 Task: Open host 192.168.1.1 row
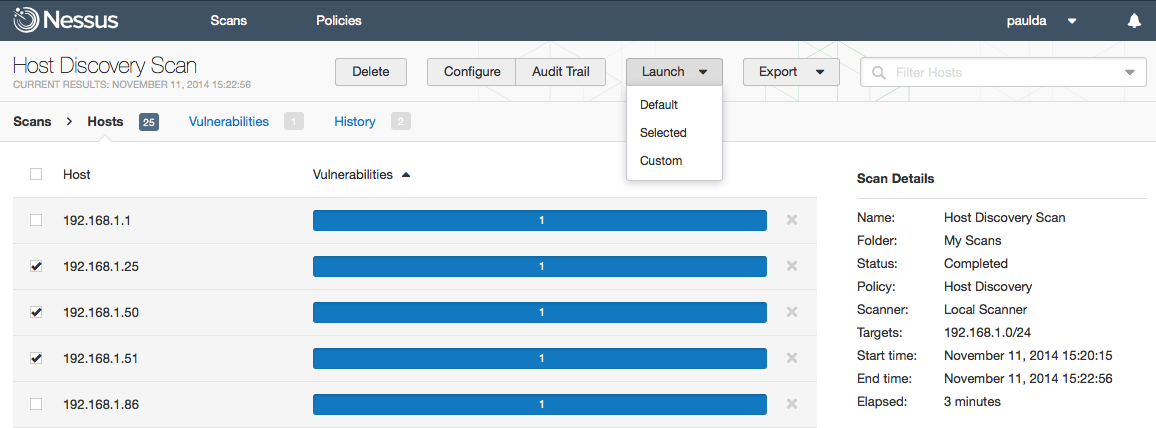[x=415, y=220]
